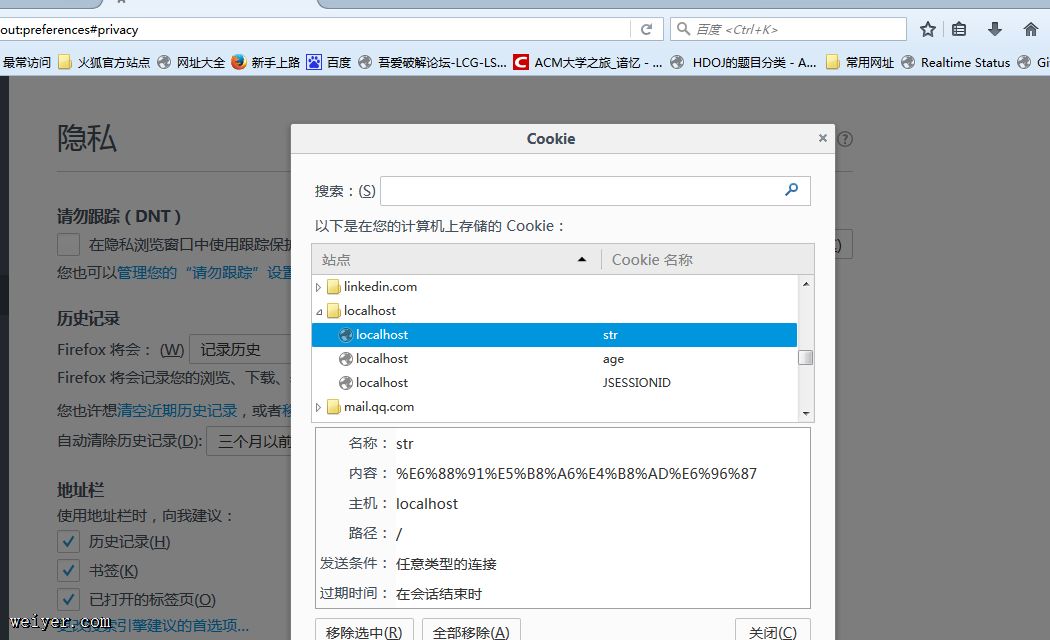Screen dimensions: 1050x640
Task: Expand the linkedin.com cookie folder
Action: pos(319,287)
